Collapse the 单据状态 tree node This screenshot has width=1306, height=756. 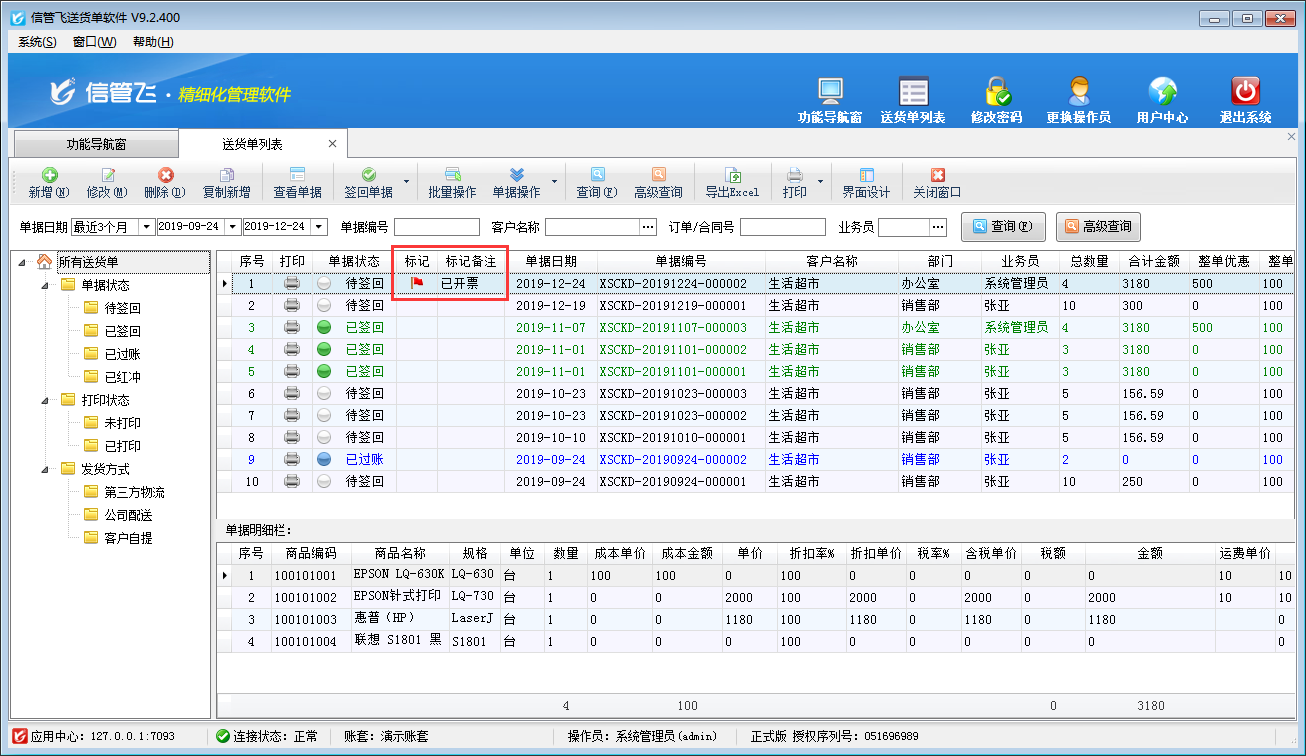(45, 286)
